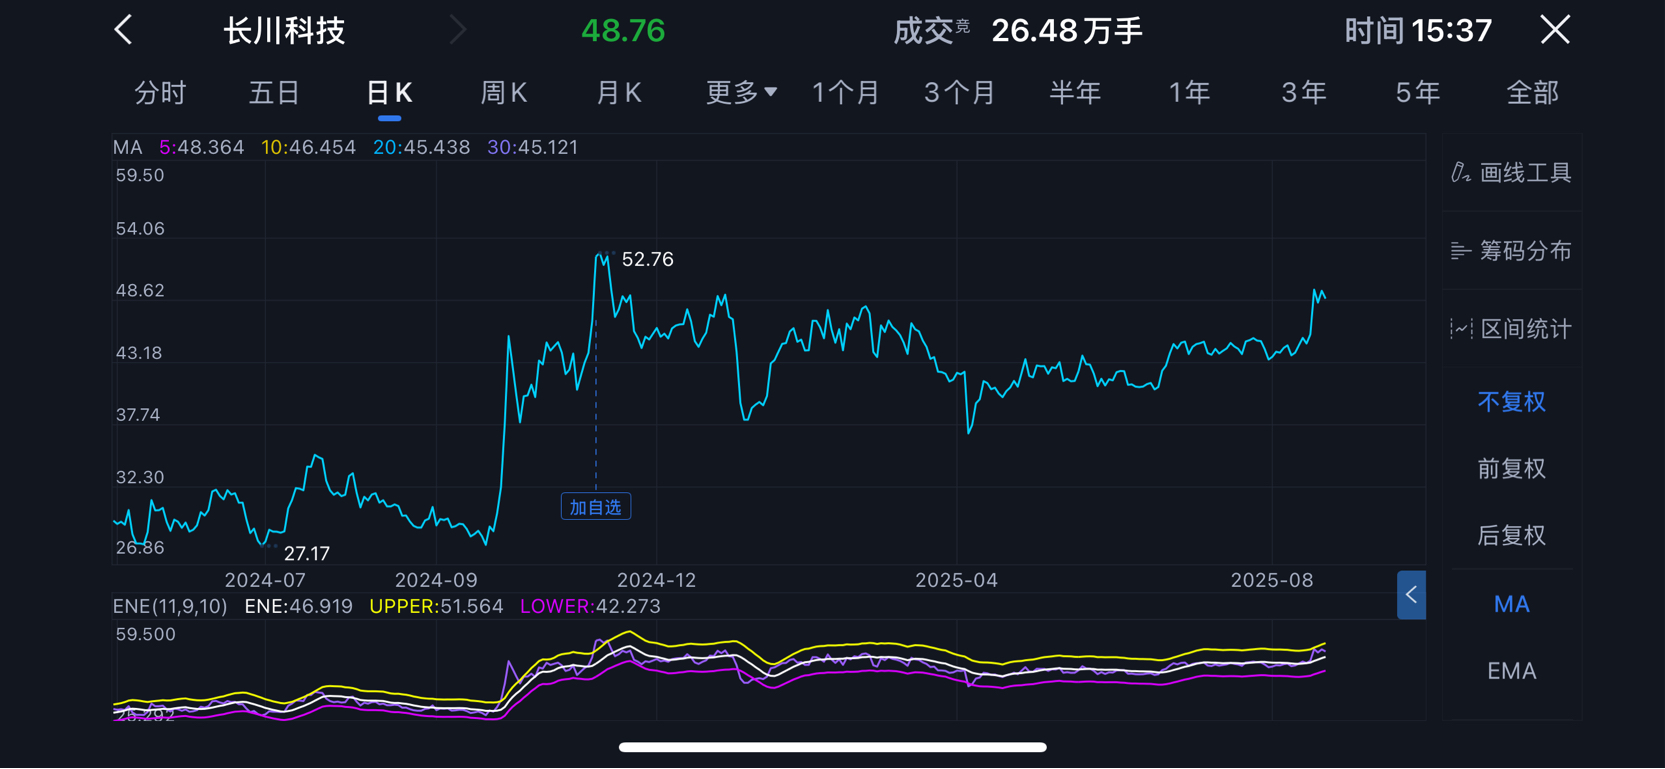Viewport: 1665px width, 769px height.
Task: Open 筹码分布 chip distribution
Action: tap(1511, 251)
